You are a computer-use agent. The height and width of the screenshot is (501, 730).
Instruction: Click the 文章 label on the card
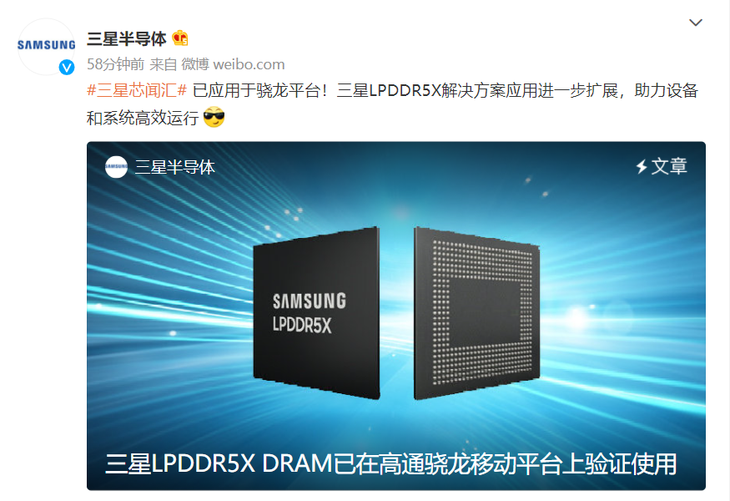pyautogui.click(x=669, y=166)
